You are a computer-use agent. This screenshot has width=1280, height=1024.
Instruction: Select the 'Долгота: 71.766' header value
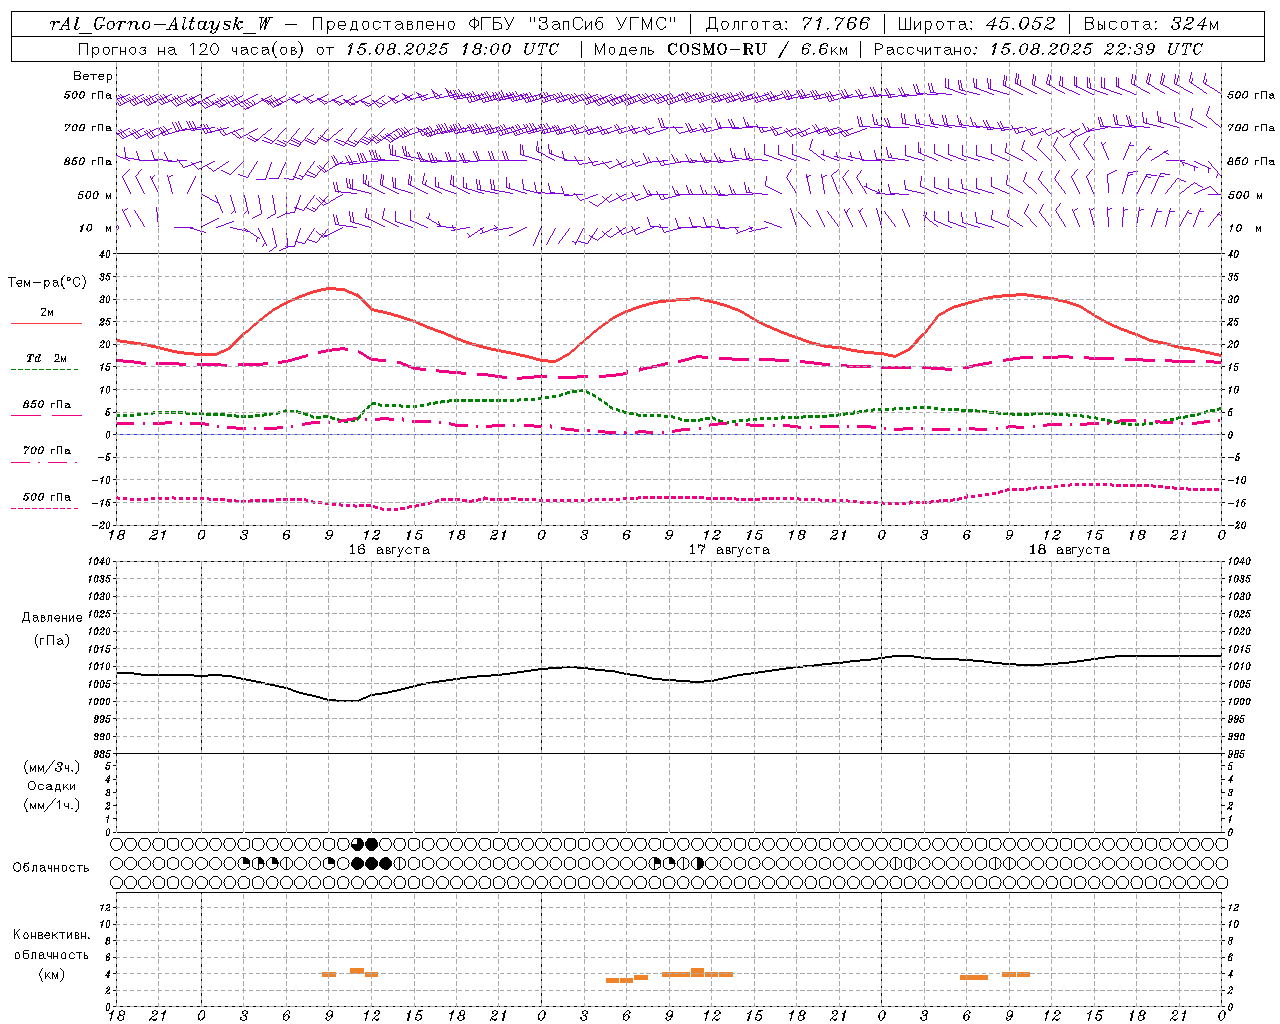788,24
